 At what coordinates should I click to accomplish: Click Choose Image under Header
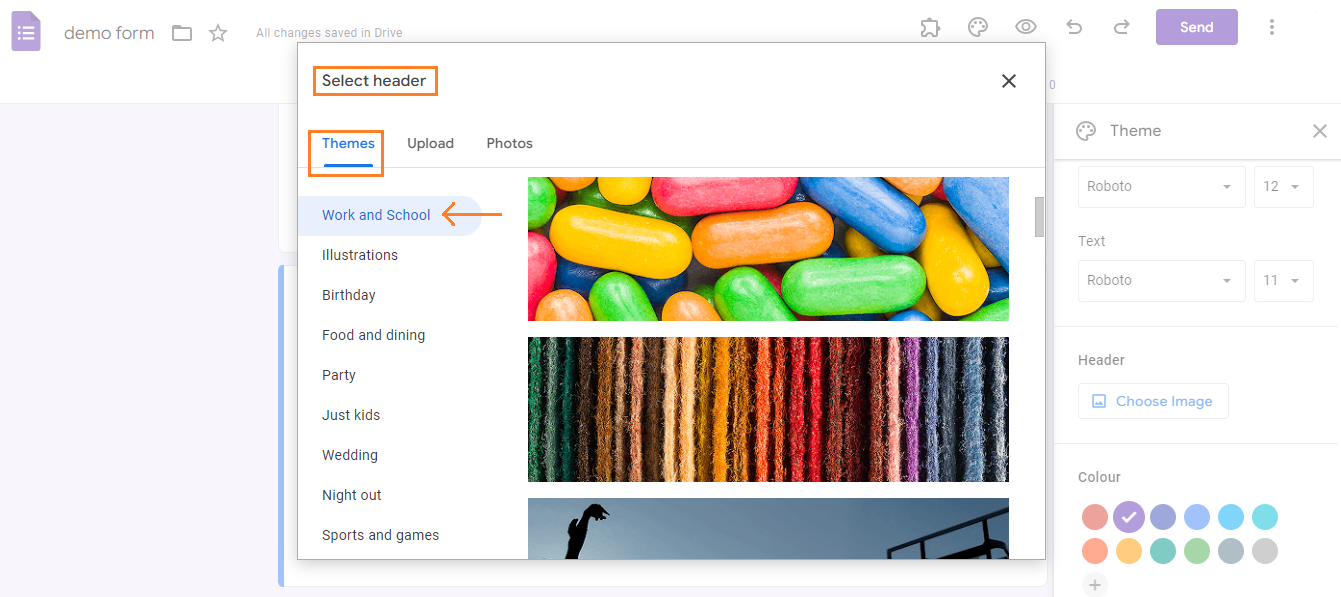(x=1153, y=400)
